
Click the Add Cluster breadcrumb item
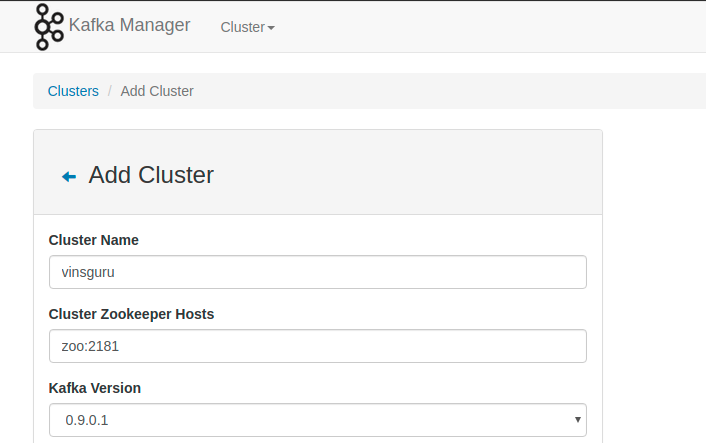pyautogui.click(x=157, y=91)
